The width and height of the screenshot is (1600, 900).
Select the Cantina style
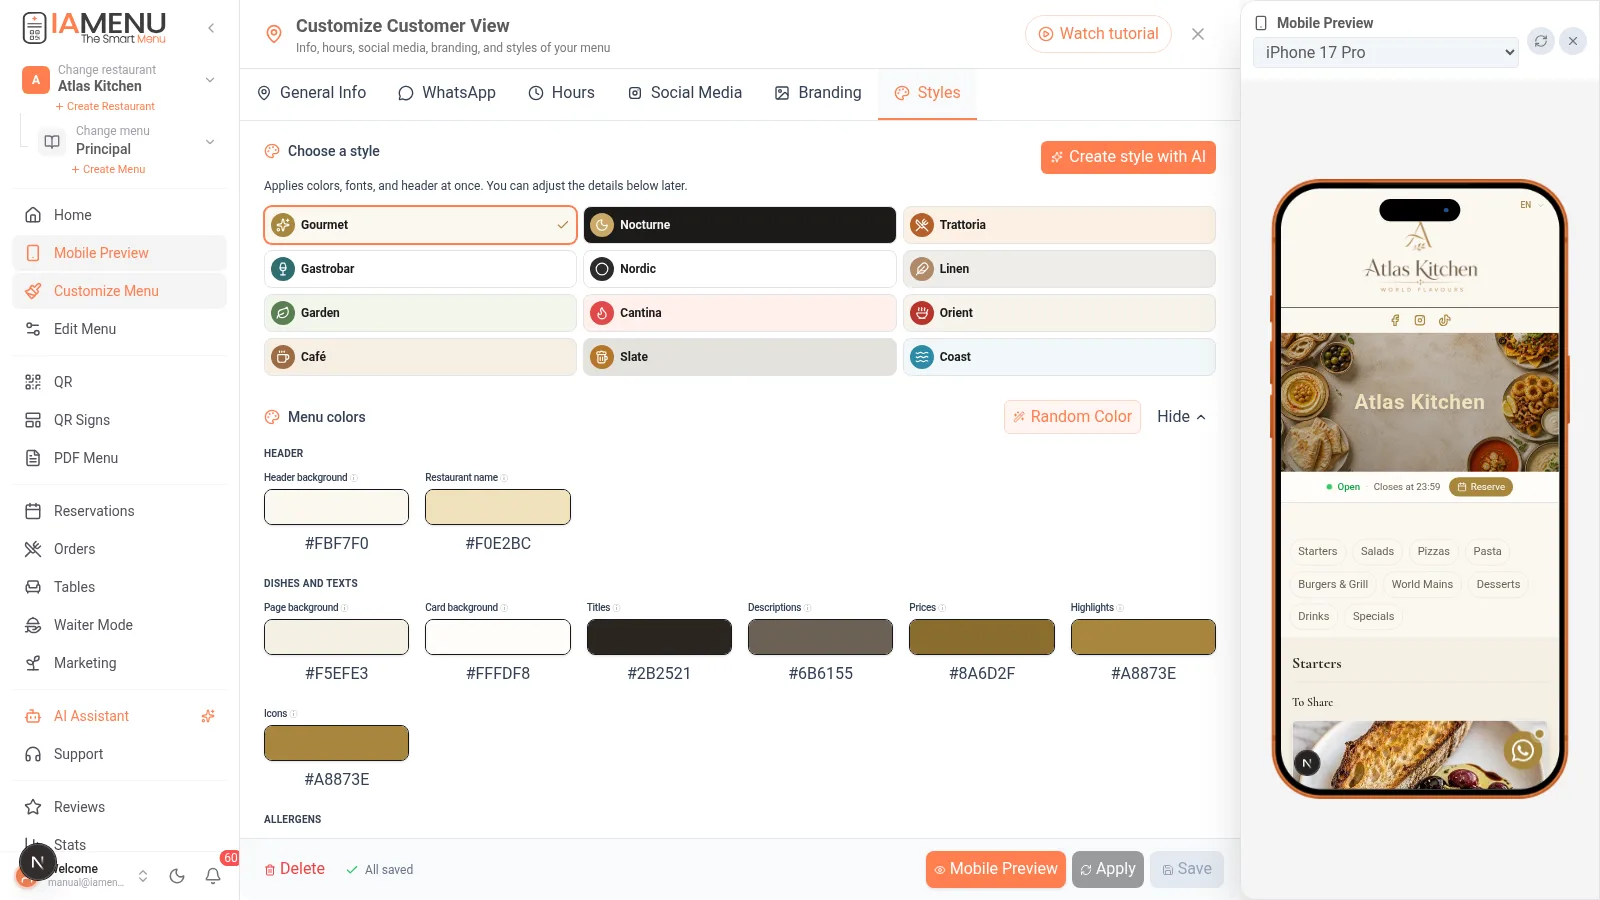pos(739,313)
